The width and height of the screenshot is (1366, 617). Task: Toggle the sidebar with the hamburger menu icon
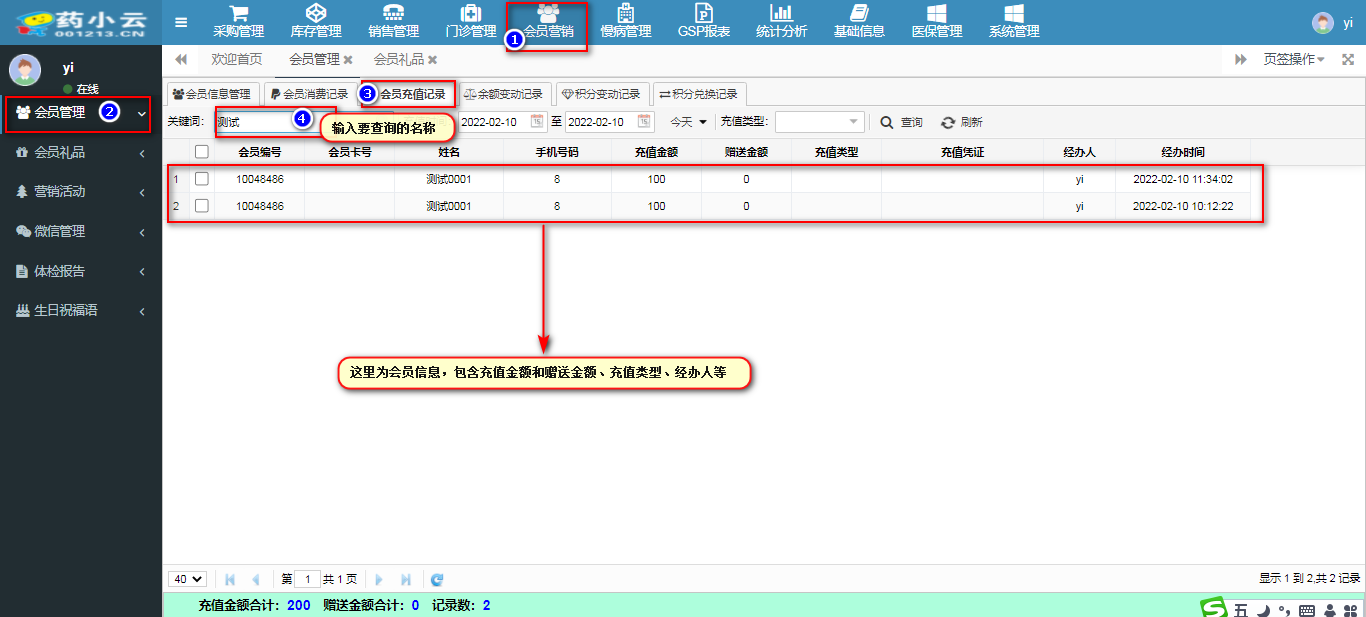click(181, 22)
